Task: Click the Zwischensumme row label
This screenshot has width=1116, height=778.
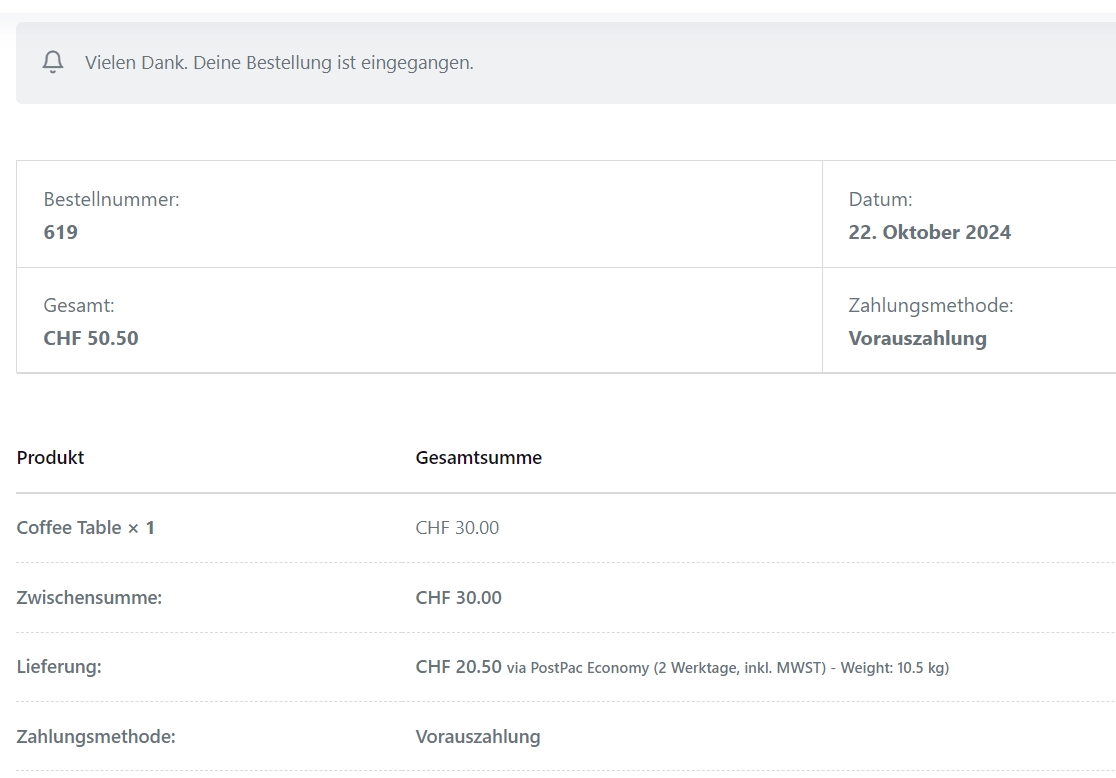Action: [90, 597]
